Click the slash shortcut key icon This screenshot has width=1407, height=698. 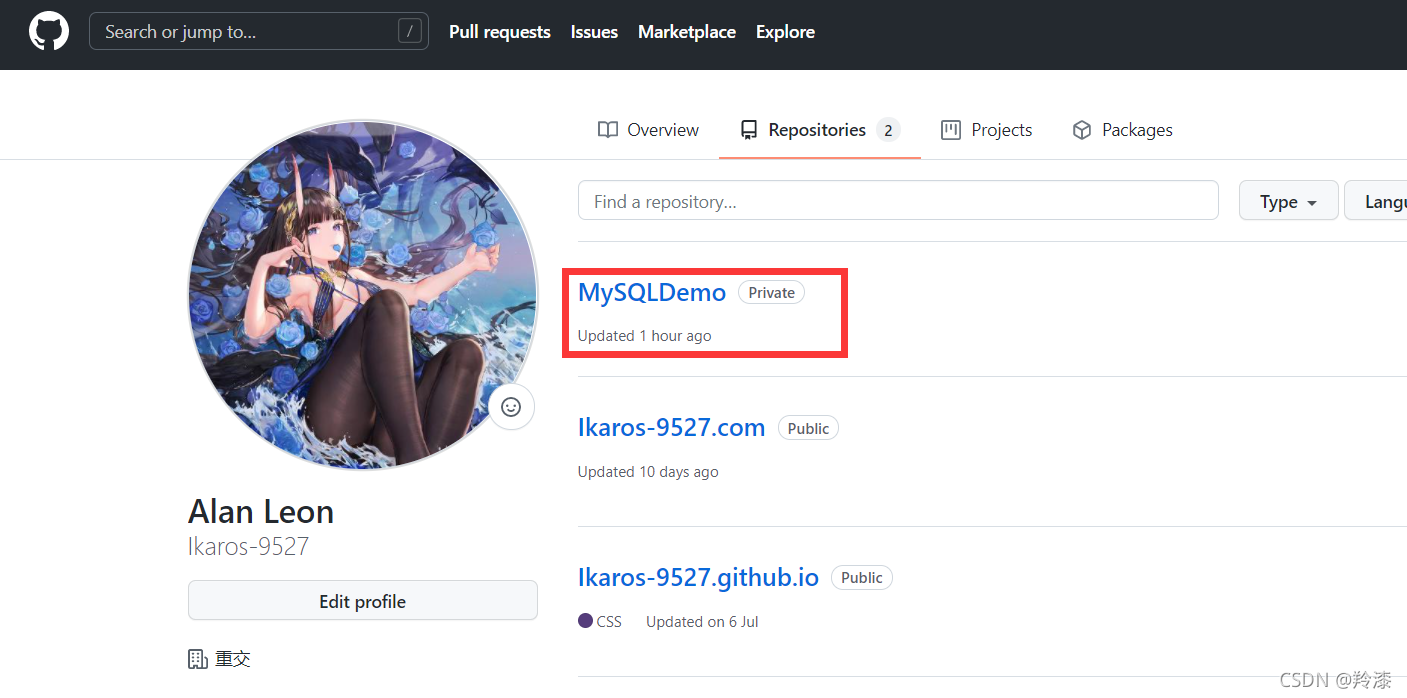[x=410, y=32]
